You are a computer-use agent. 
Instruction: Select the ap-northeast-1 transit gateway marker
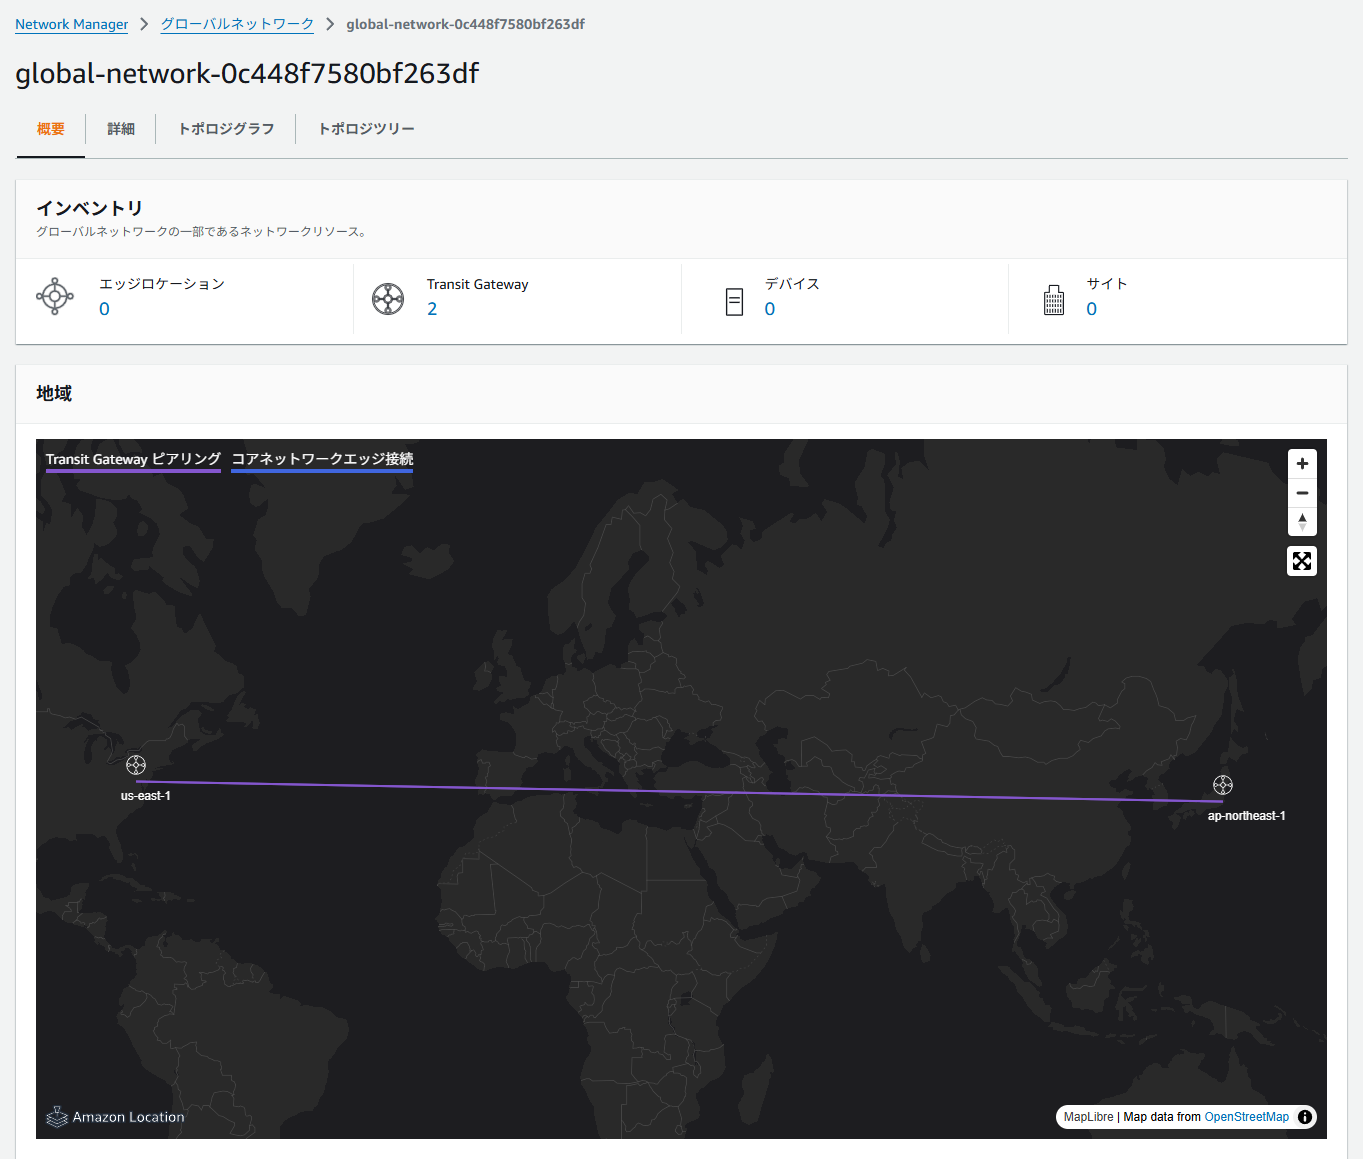coord(1223,785)
